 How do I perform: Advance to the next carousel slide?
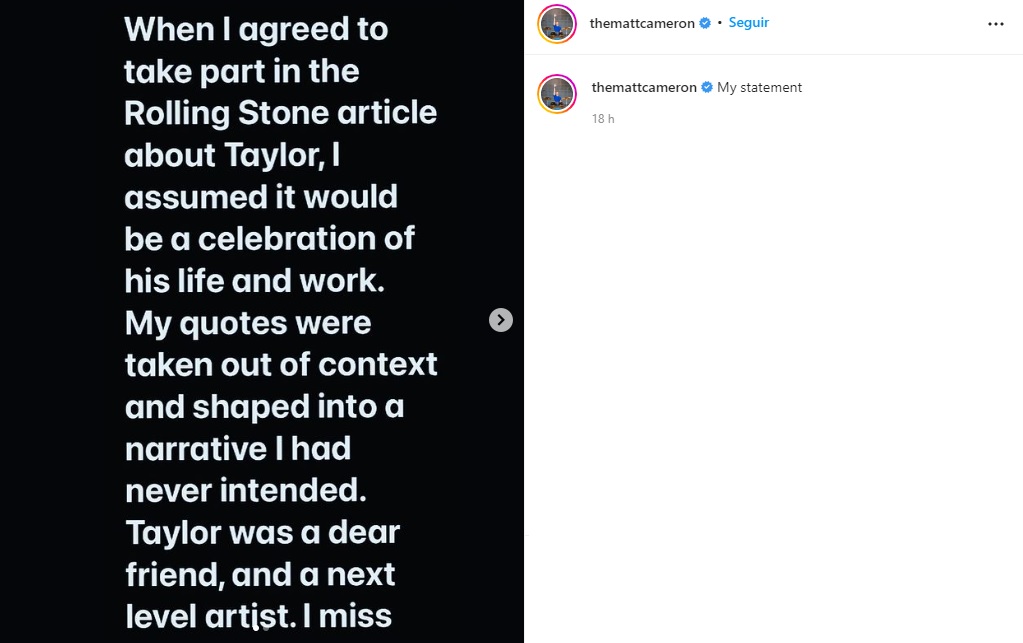tap(501, 320)
